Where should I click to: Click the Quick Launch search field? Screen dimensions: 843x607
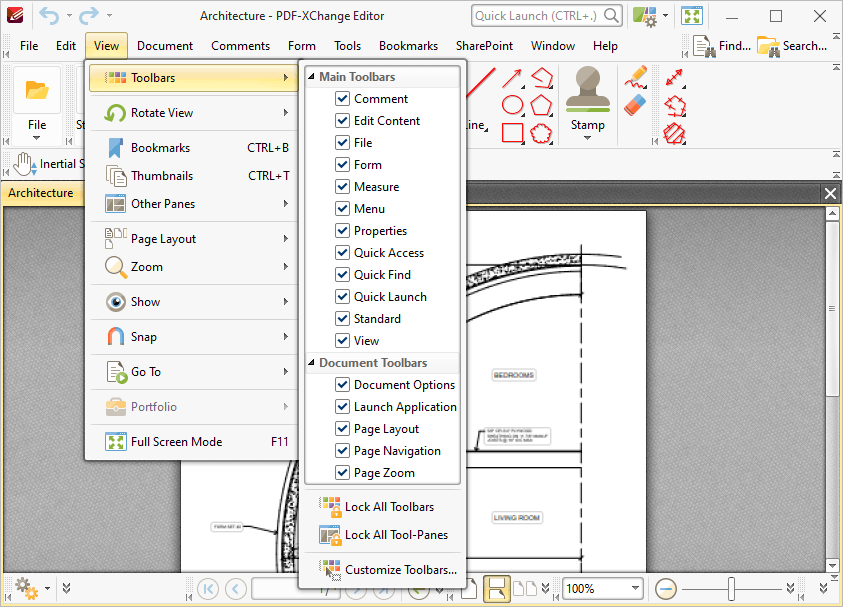point(540,15)
